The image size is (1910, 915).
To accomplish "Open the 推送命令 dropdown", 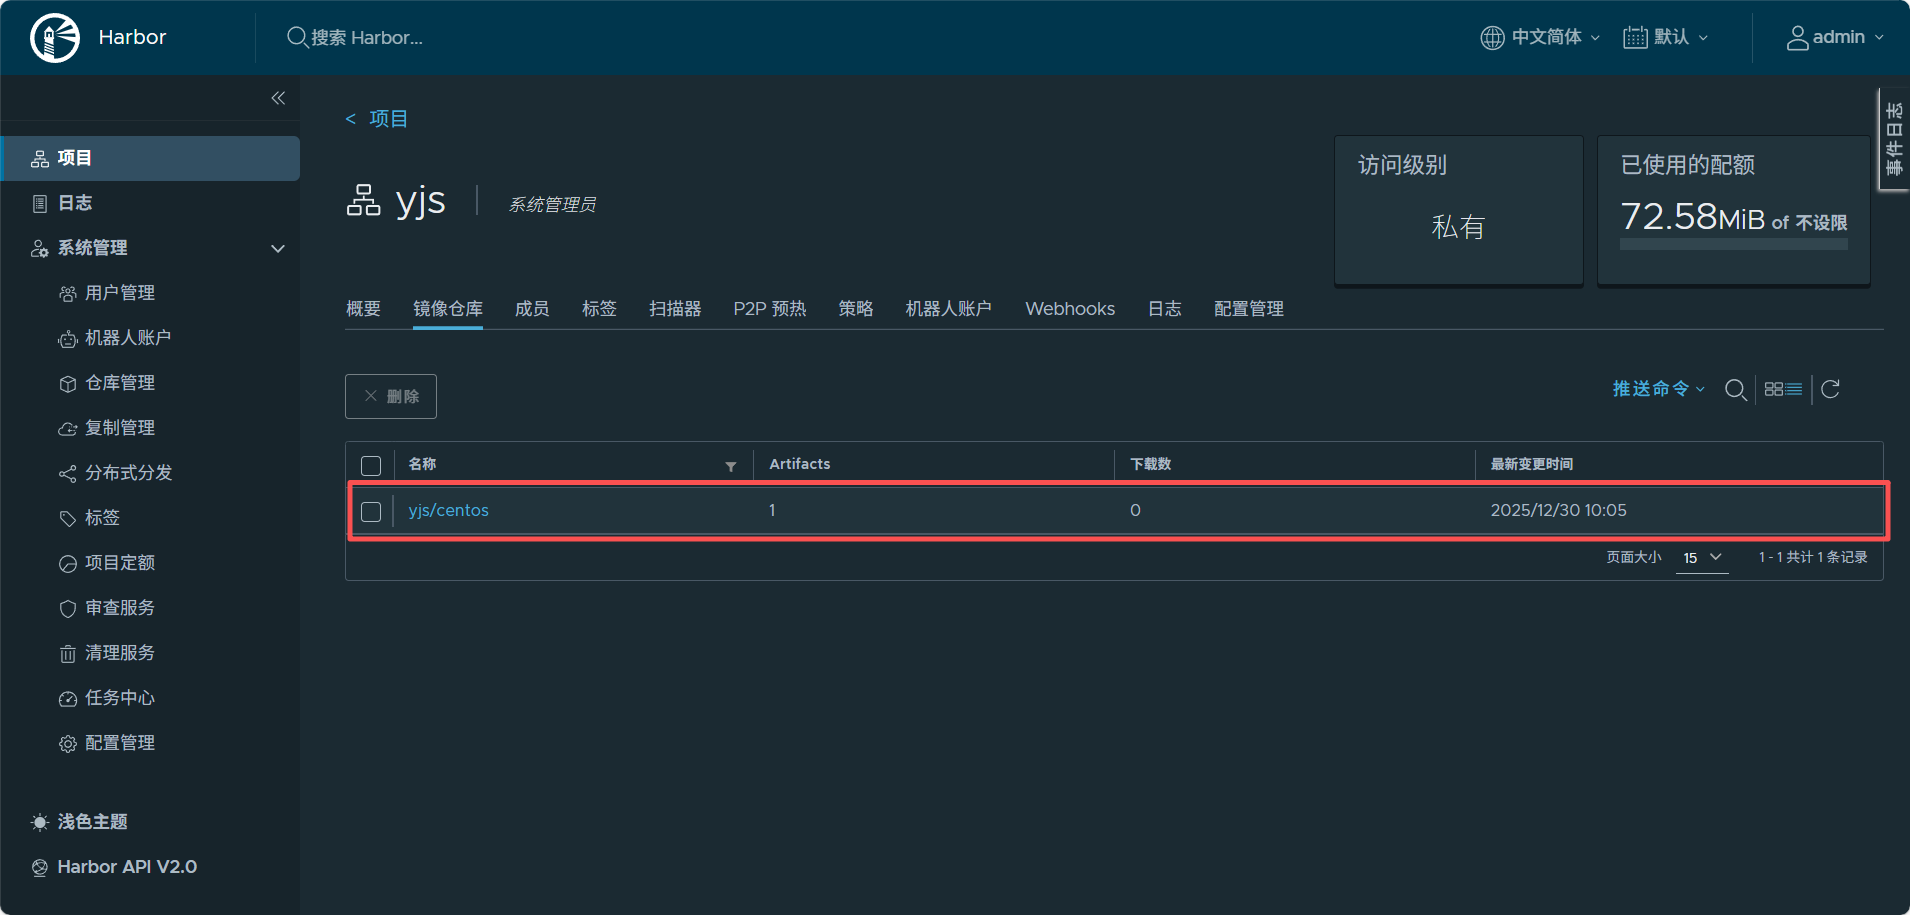I will [x=1659, y=389].
